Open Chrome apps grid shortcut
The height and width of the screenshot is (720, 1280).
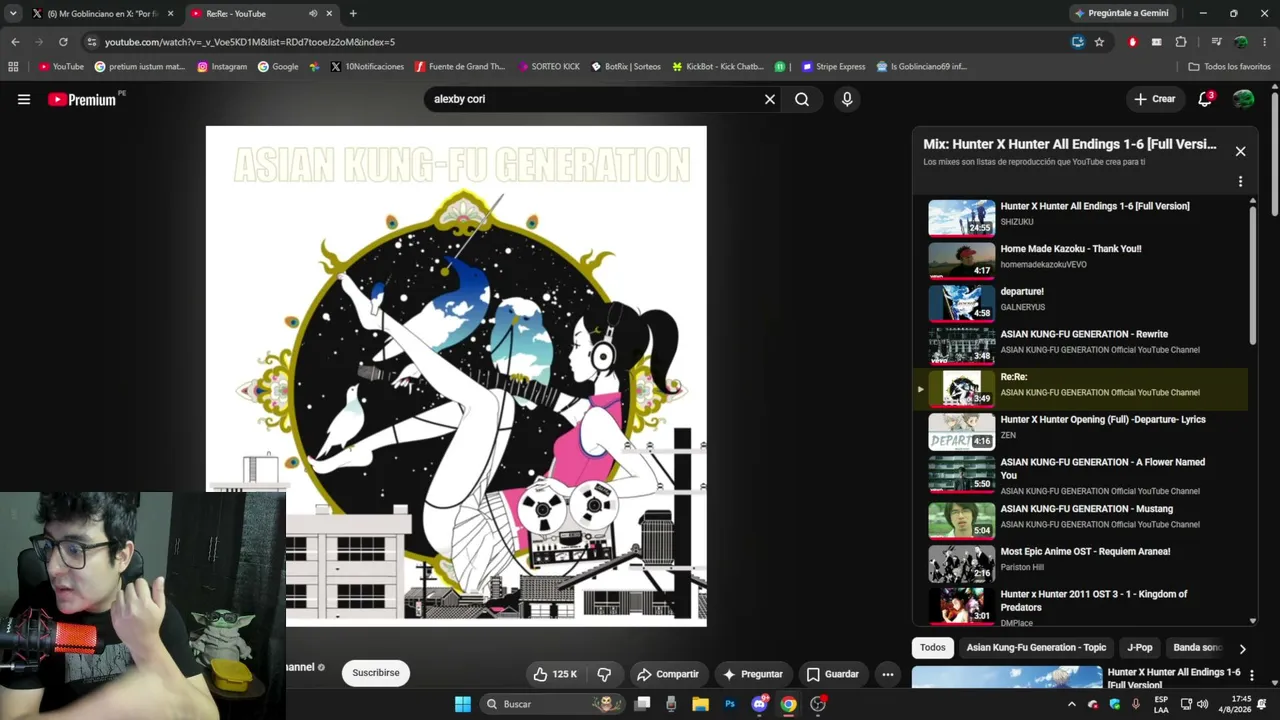point(13,67)
